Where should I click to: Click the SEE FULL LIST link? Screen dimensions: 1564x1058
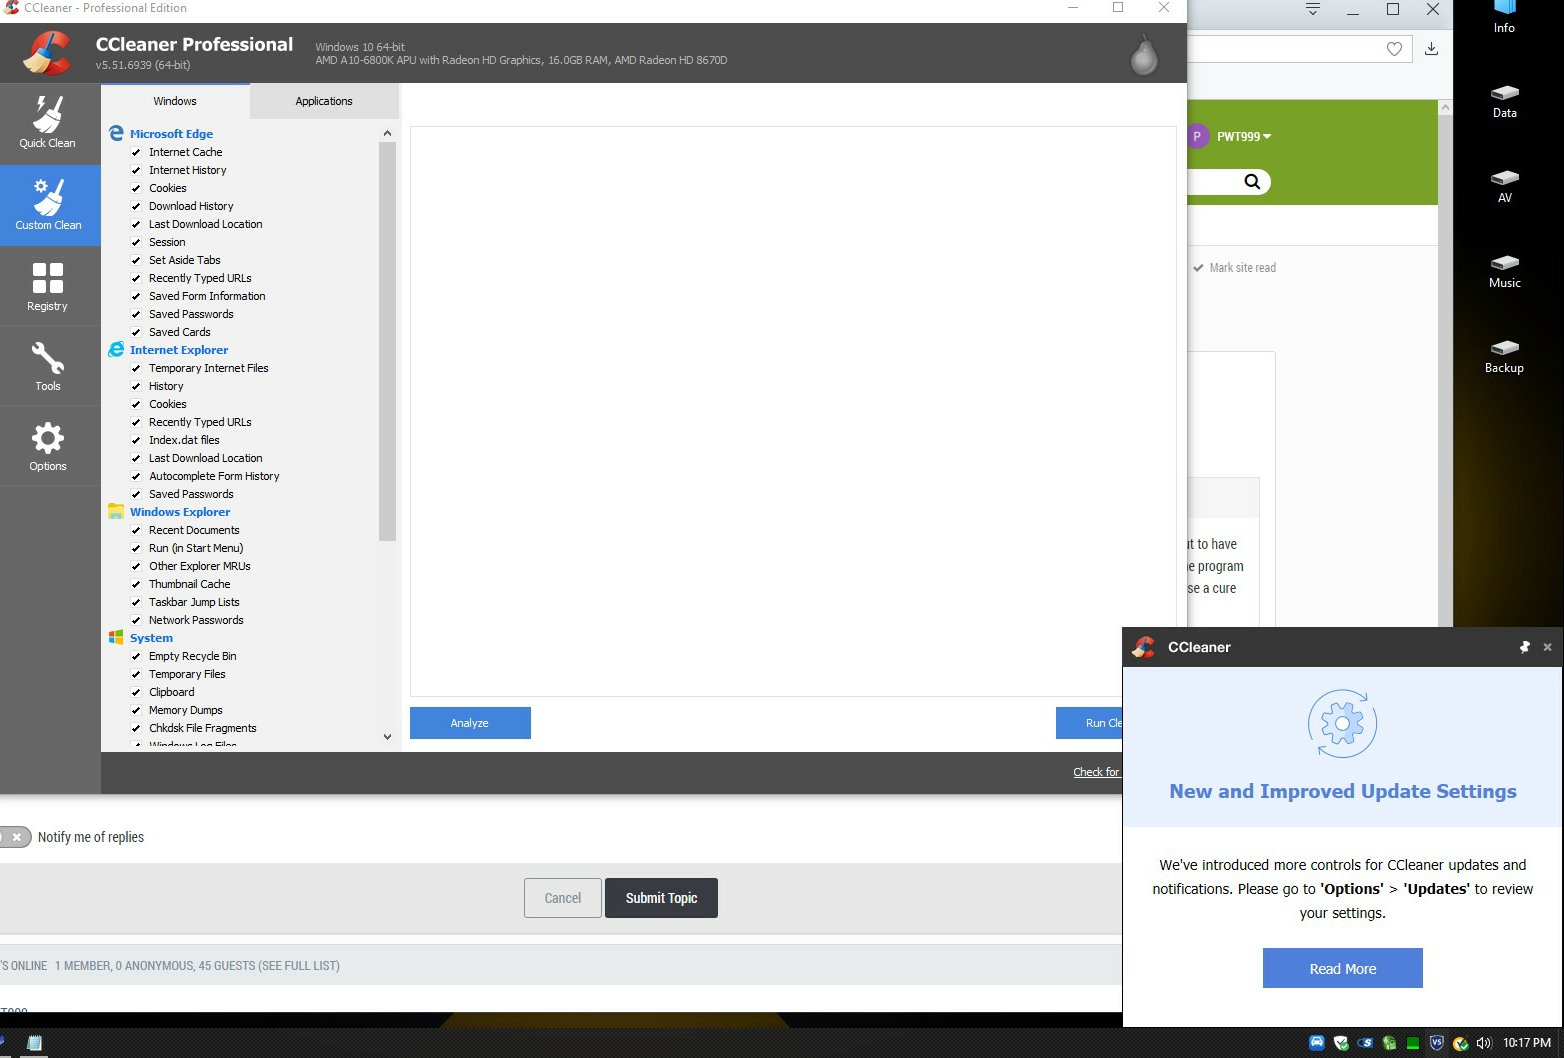click(299, 966)
